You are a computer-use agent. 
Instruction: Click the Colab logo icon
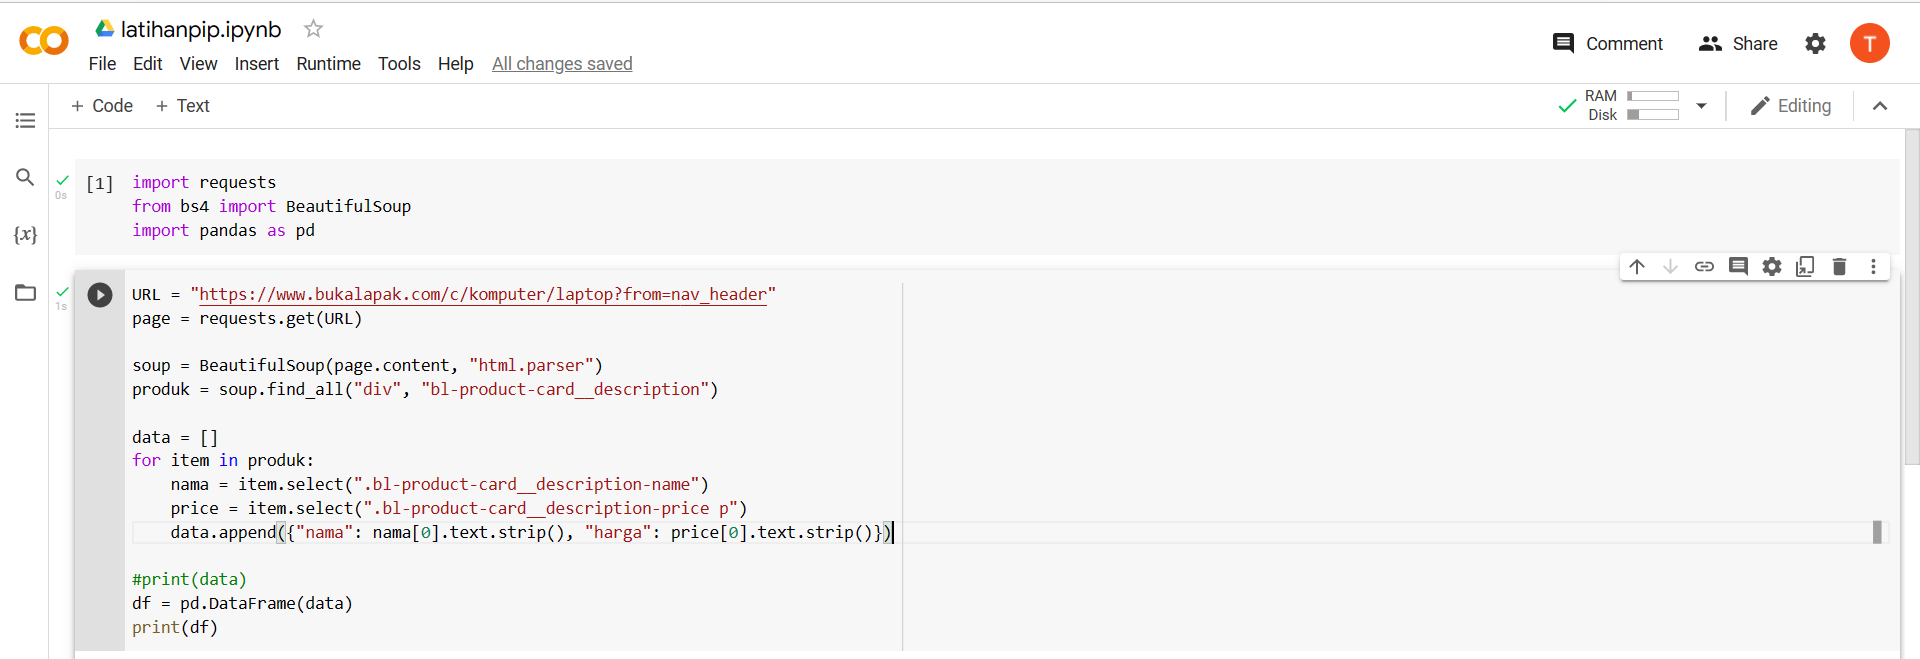coord(44,41)
